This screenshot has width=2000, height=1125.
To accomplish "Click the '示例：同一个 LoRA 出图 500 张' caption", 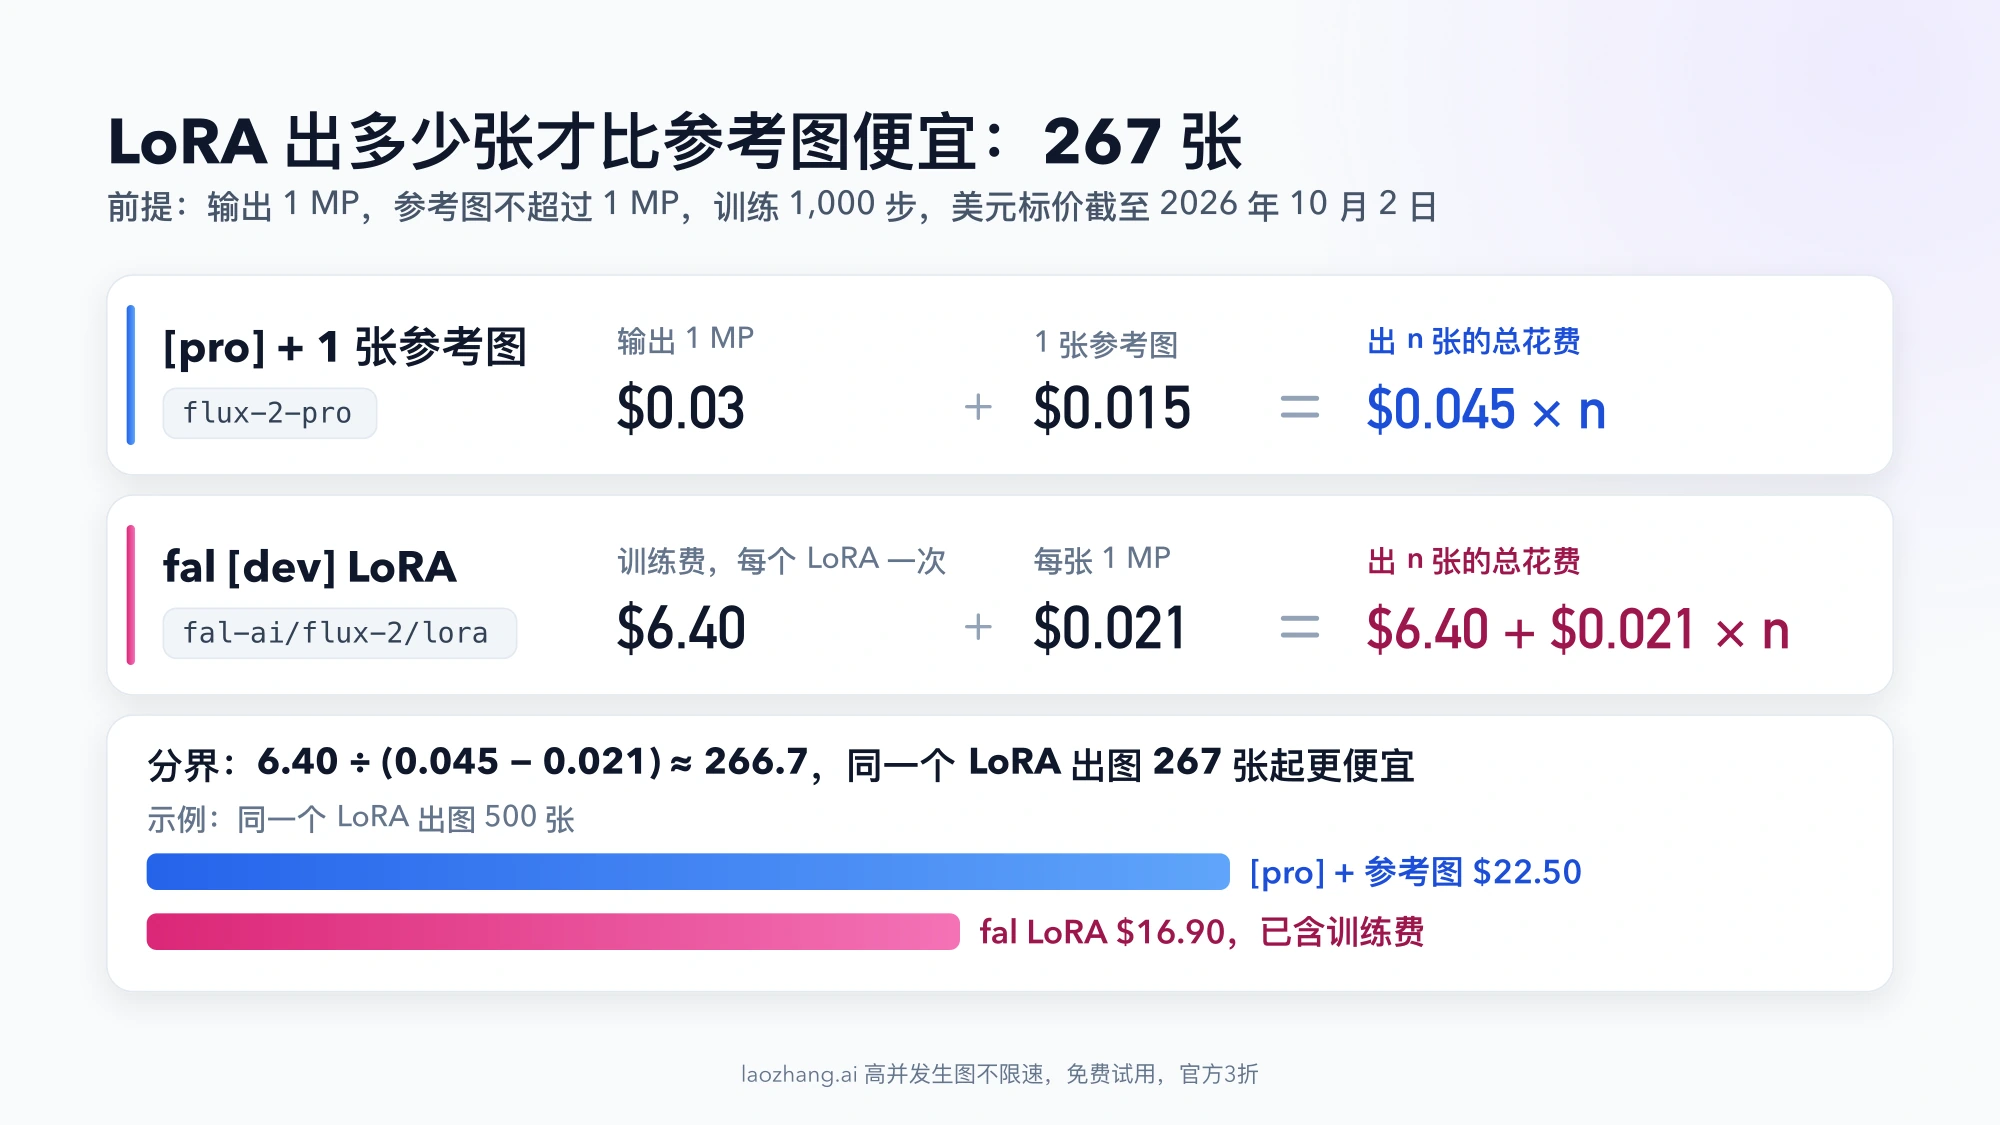I will tap(361, 818).
